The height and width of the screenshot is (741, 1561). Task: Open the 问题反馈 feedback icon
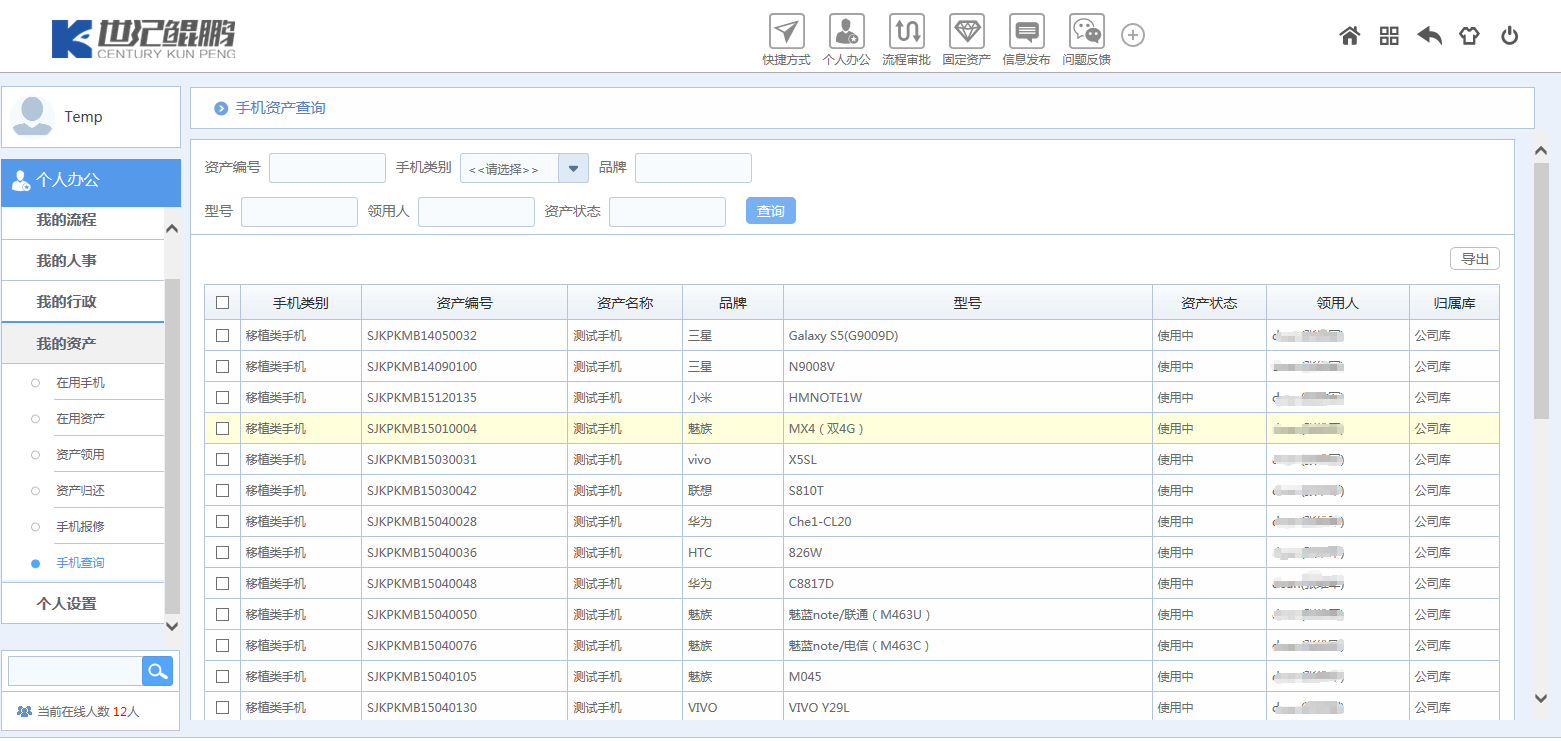coord(1086,32)
